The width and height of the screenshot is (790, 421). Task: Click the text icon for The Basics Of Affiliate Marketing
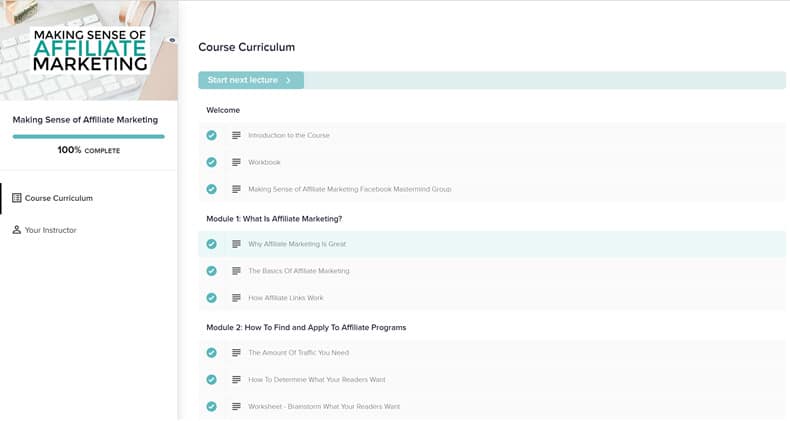point(236,271)
